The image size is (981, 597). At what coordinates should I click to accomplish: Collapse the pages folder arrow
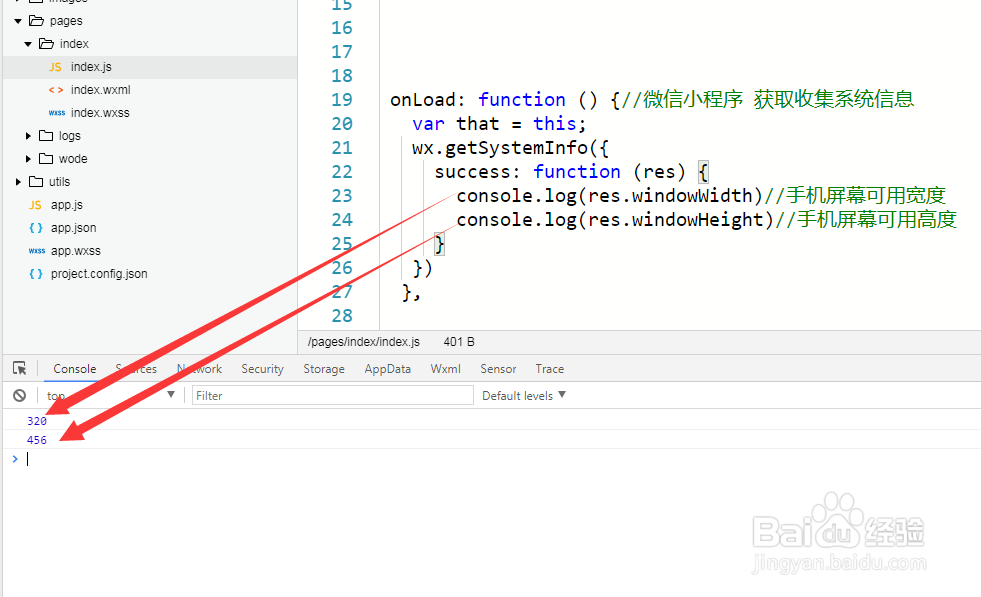[18, 21]
